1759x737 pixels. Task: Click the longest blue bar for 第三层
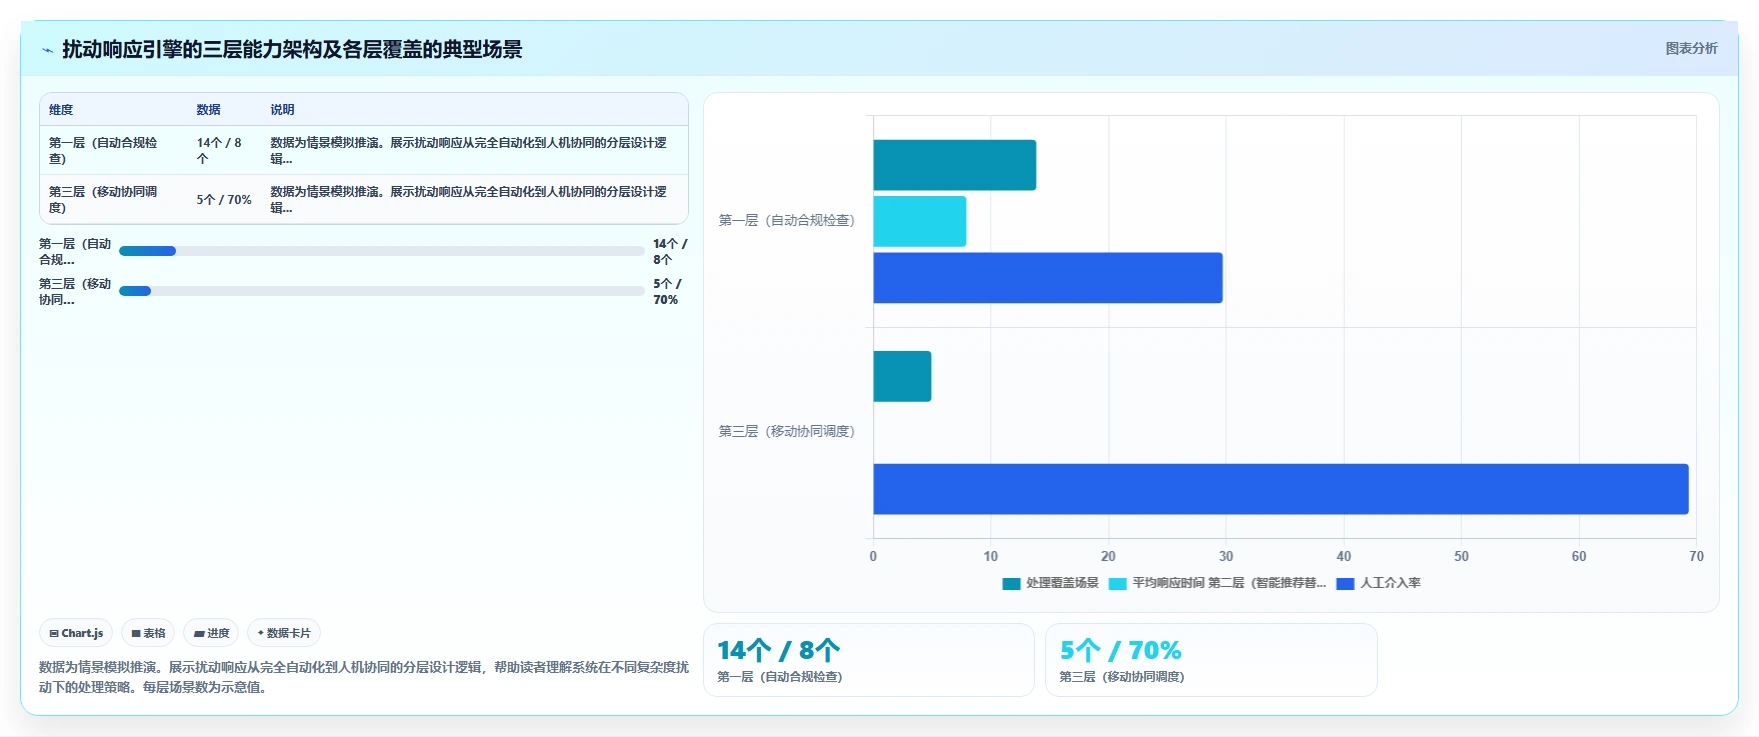pos(1281,489)
